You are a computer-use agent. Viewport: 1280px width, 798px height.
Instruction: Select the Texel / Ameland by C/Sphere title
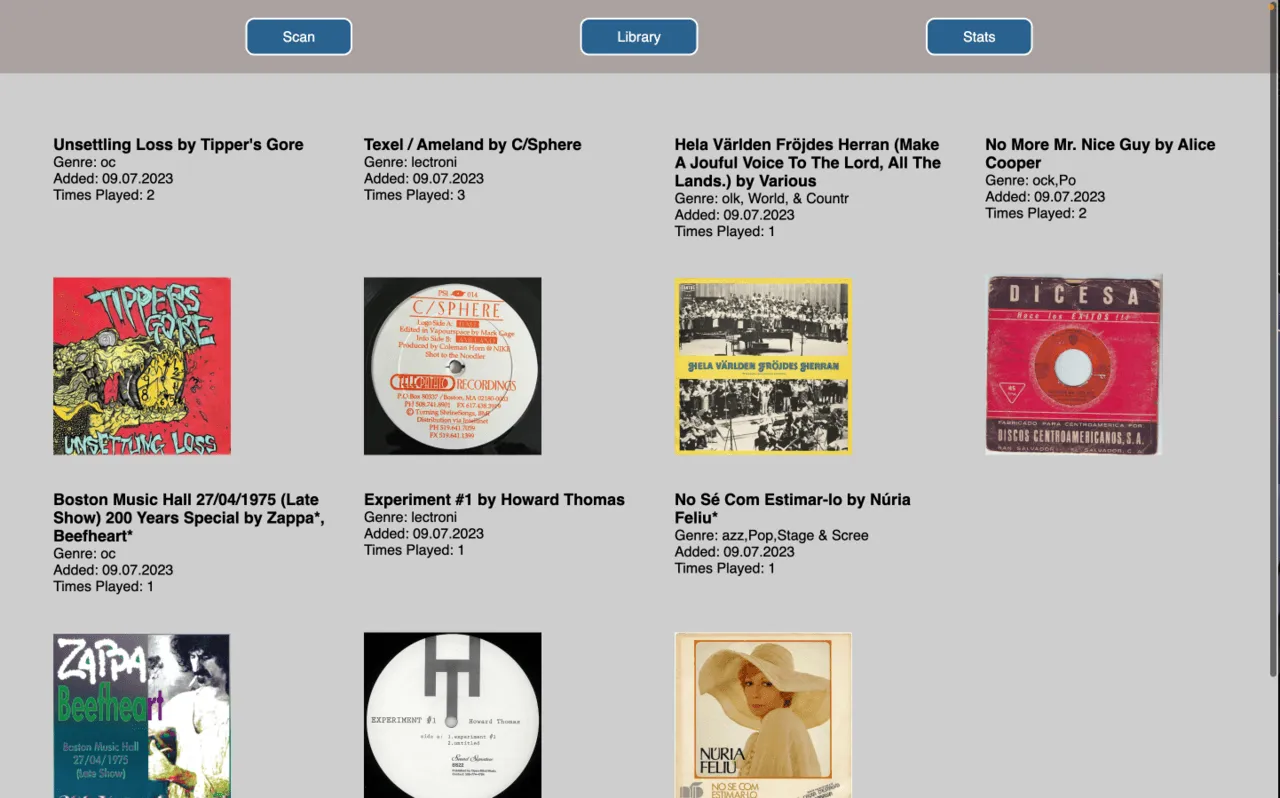point(472,145)
